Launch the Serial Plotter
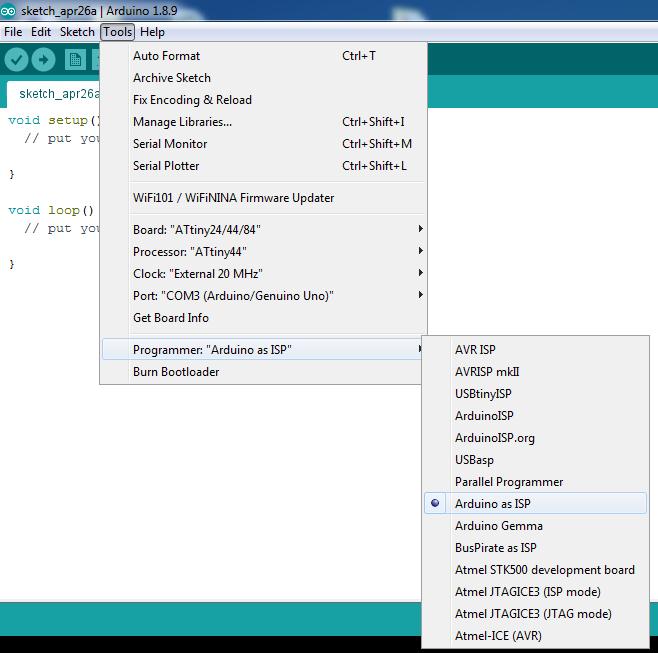Viewport: 658px width, 653px height. 264,166
